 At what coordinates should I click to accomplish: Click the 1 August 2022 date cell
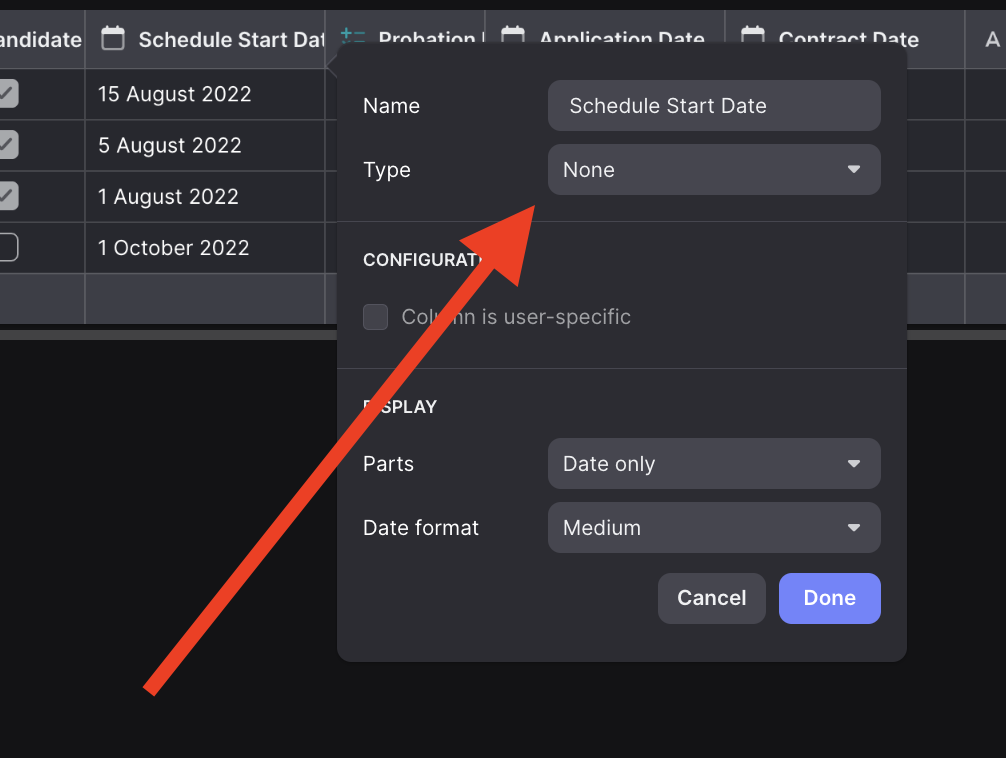point(169,197)
